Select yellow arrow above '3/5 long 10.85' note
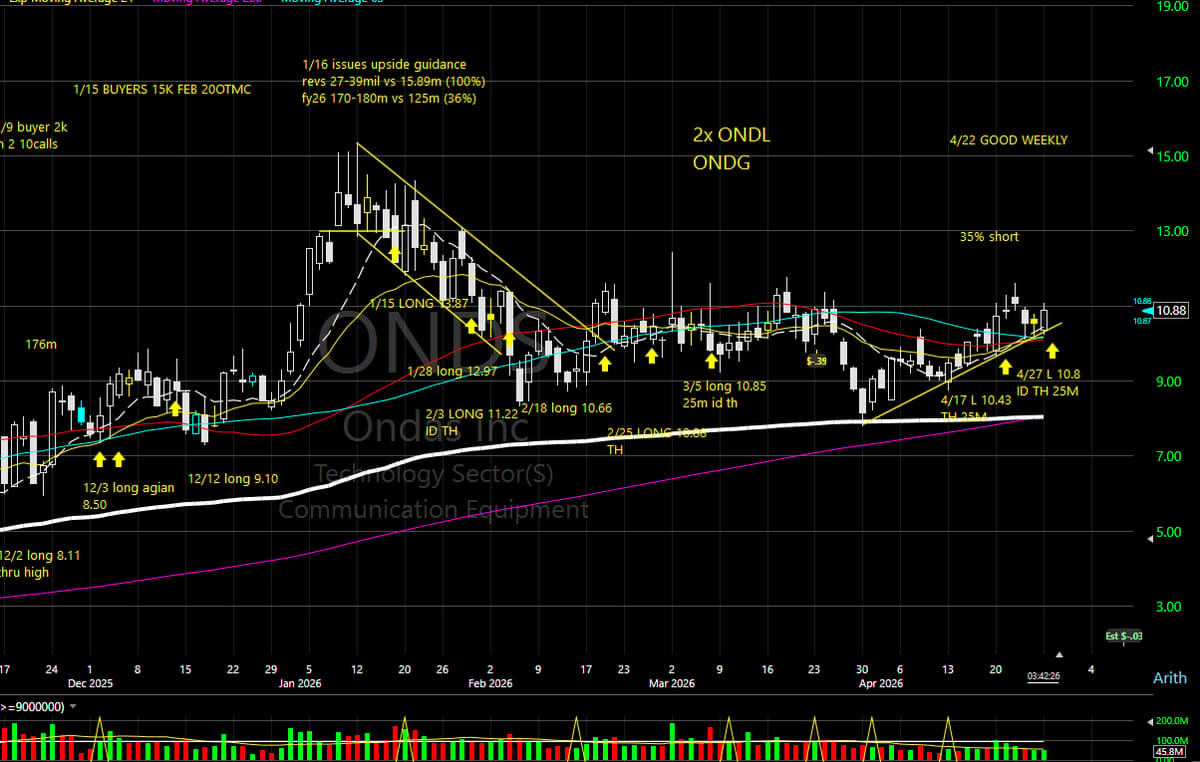This screenshot has height=762, width=1200. tap(712, 360)
